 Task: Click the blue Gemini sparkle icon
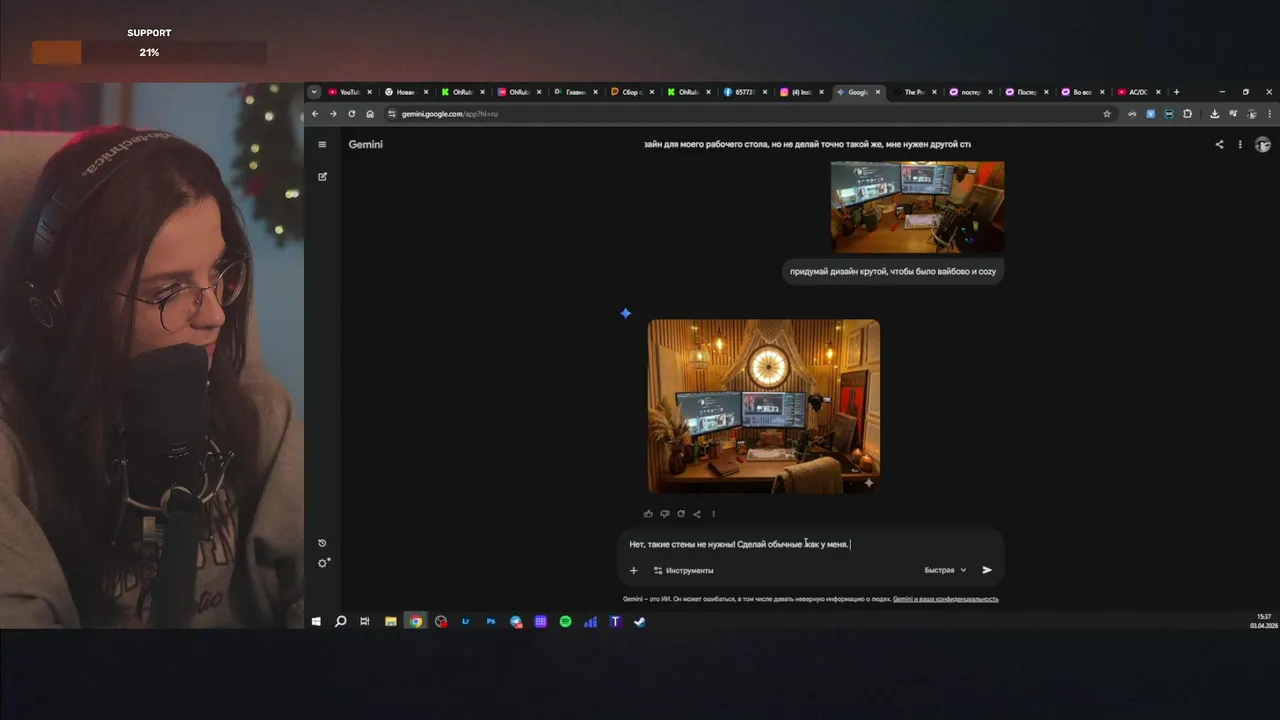pyautogui.click(x=625, y=313)
